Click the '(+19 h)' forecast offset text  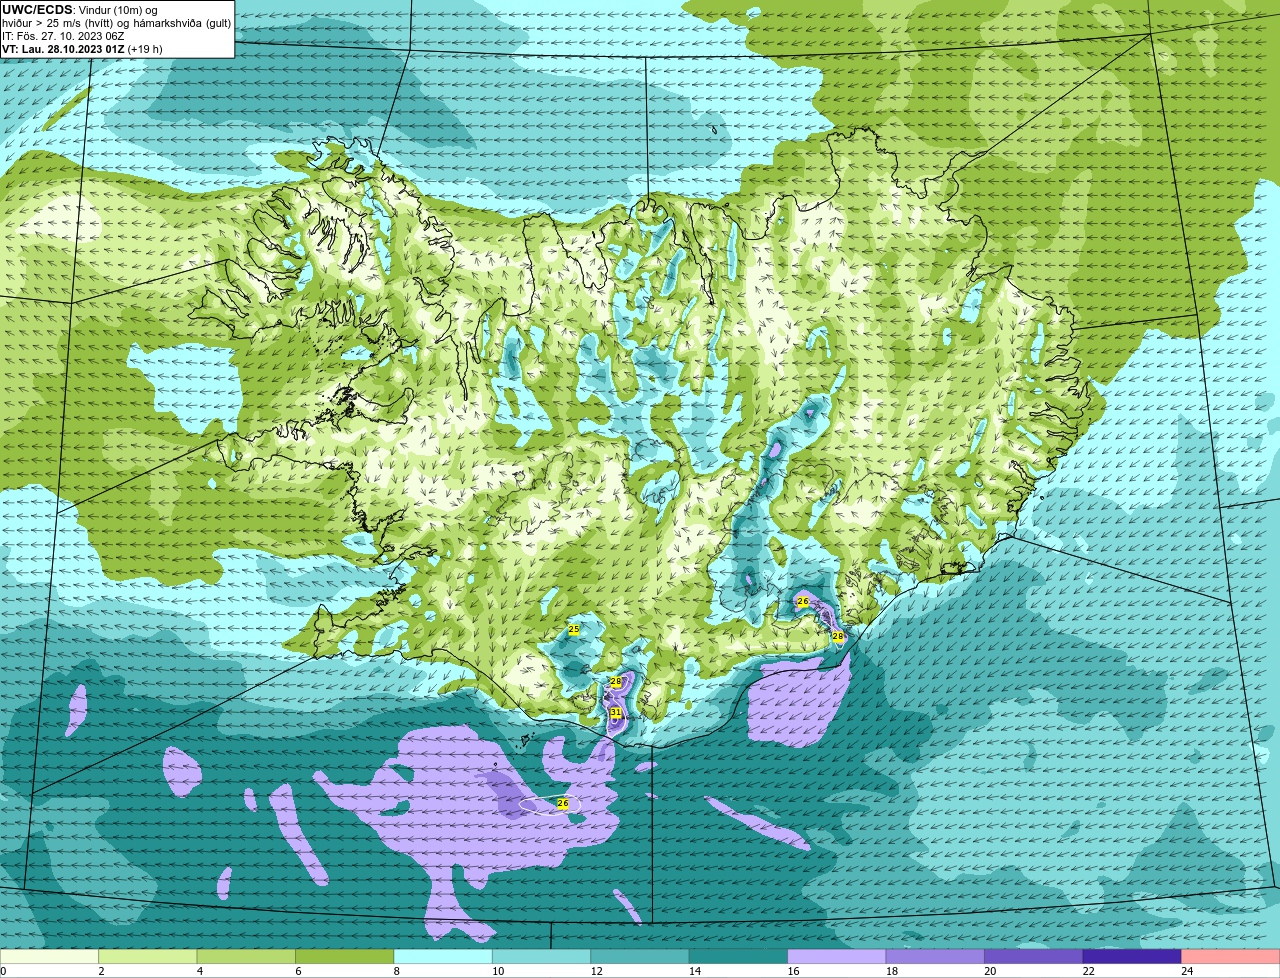(145, 49)
